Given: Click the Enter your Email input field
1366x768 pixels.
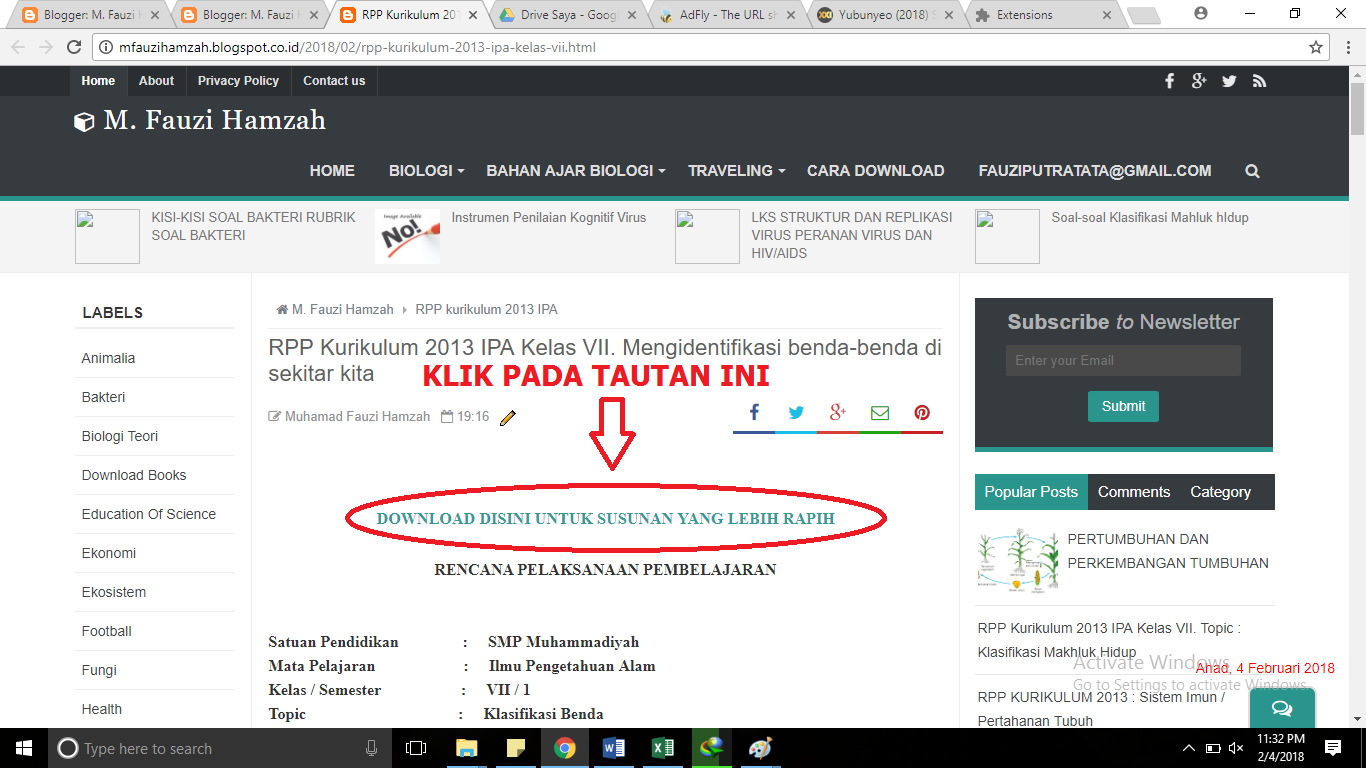Looking at the screenshot, I should [x=1122, y=360].
